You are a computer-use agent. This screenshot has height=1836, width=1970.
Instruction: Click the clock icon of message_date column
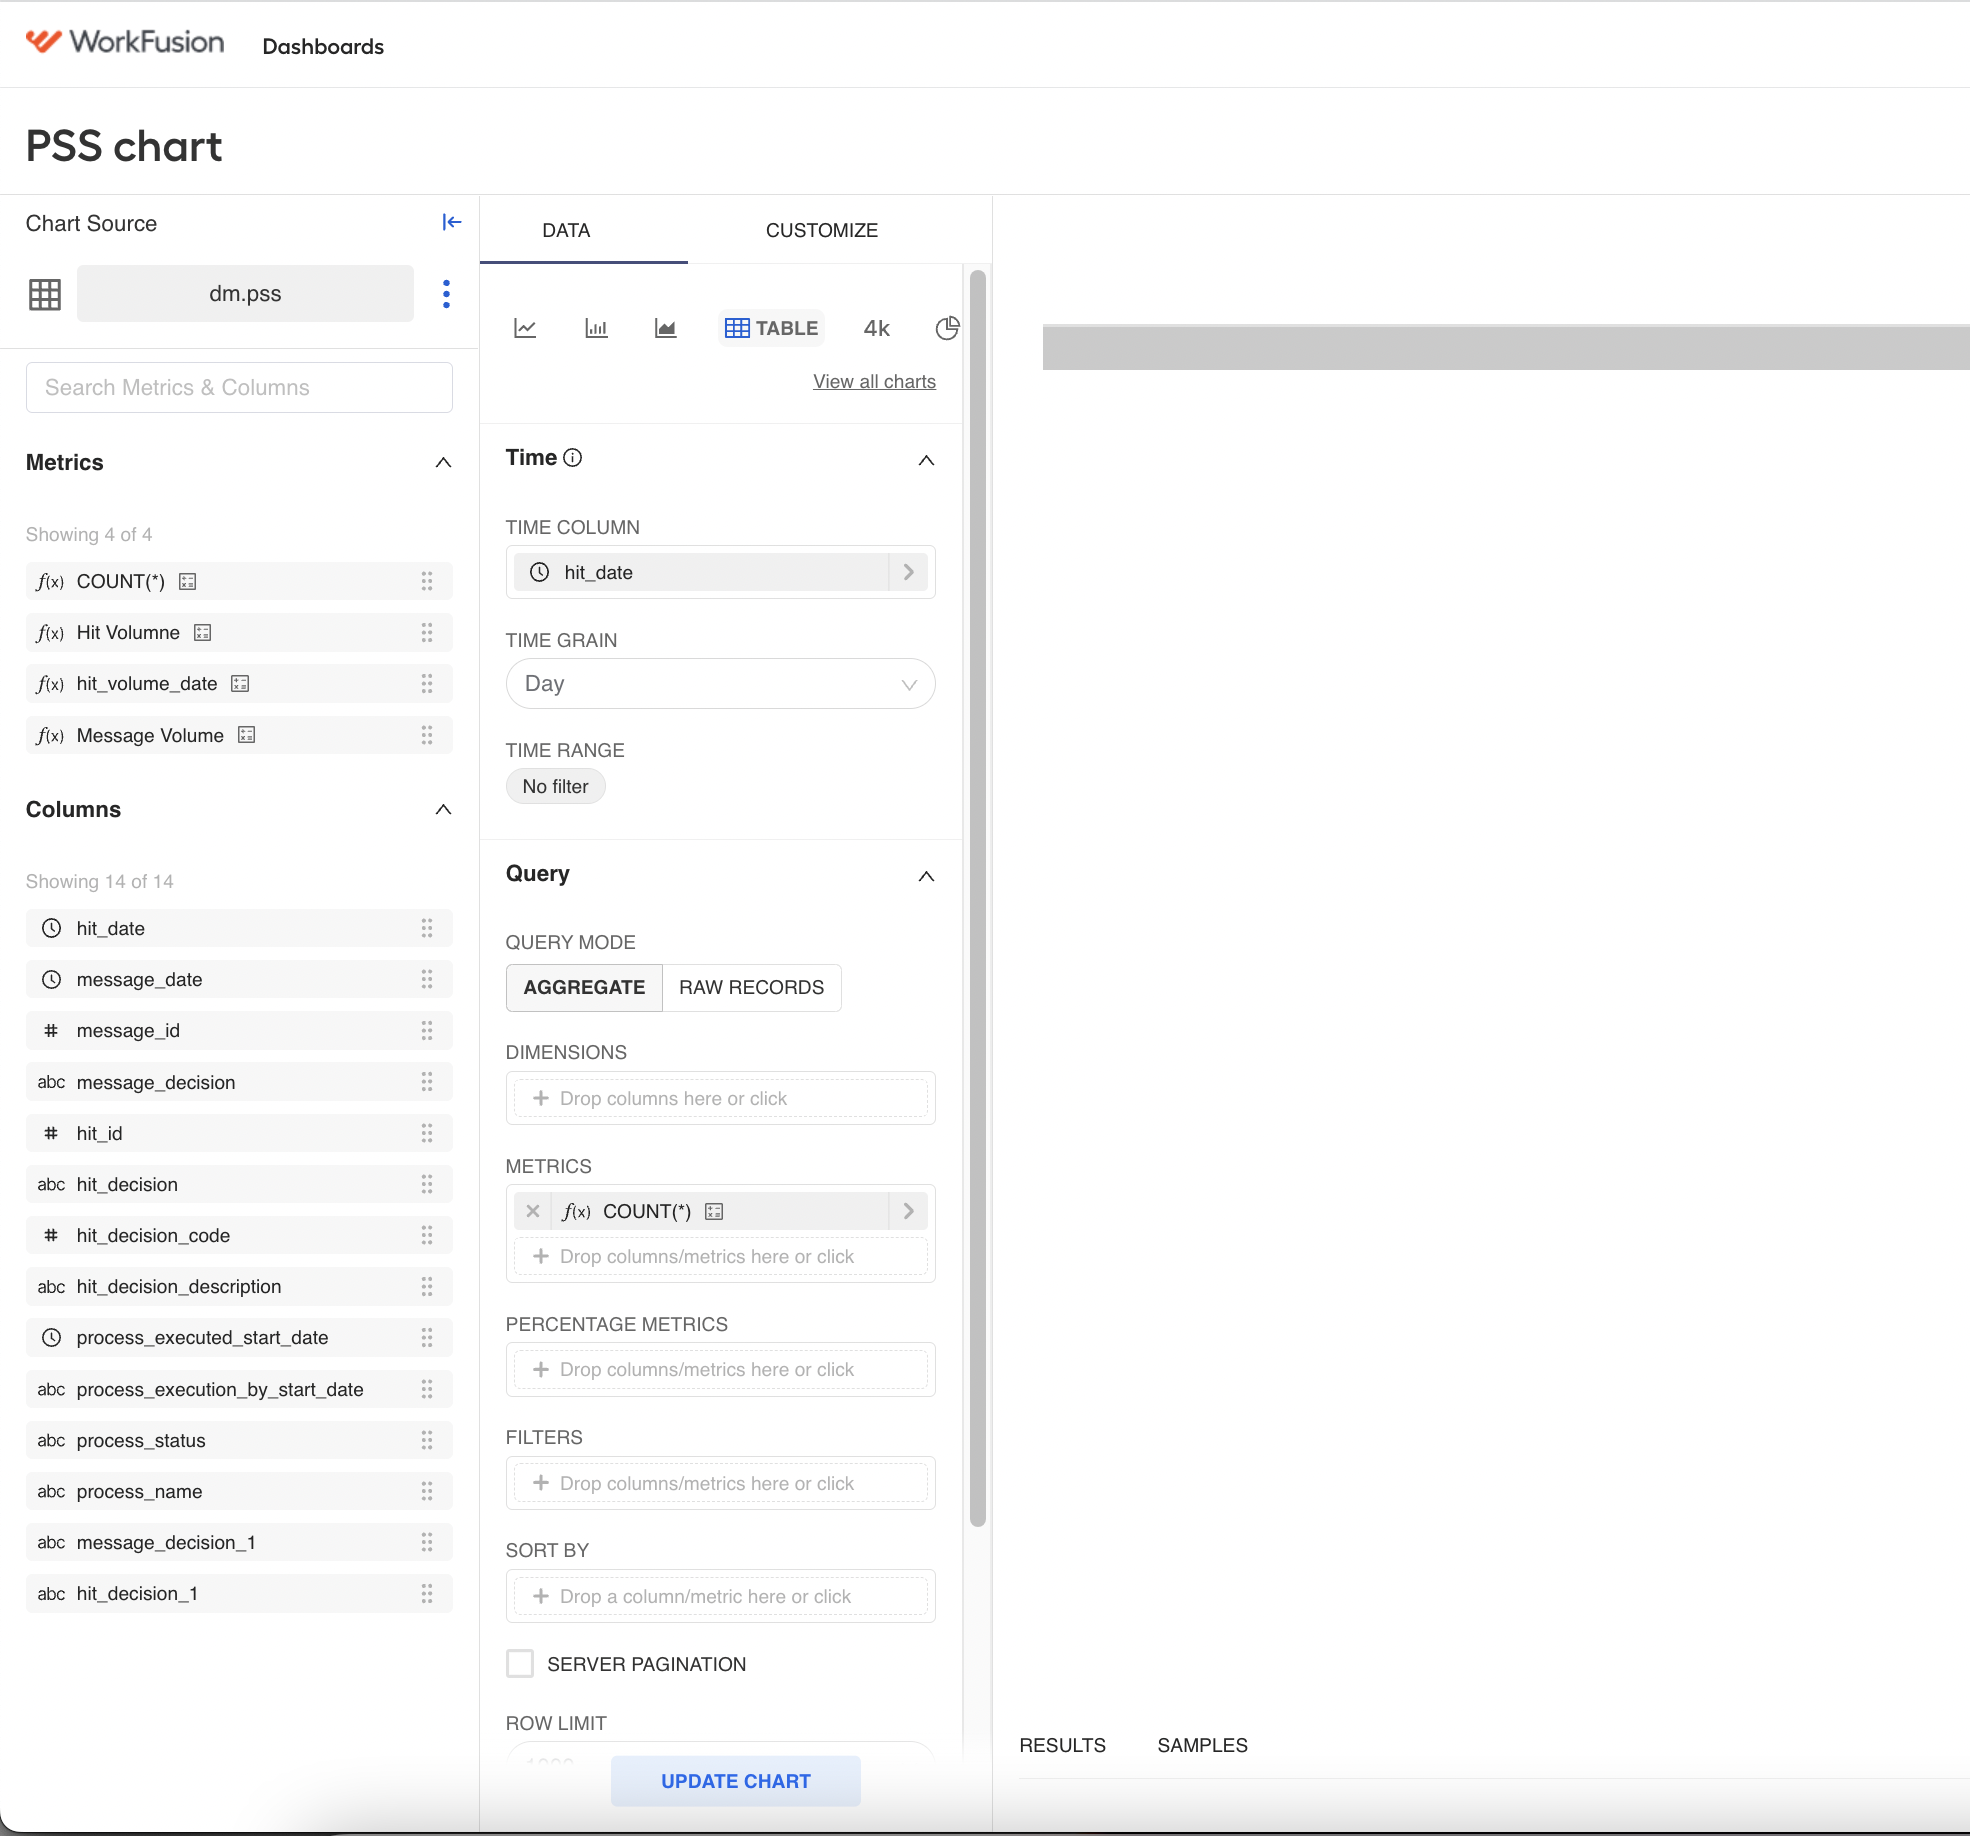pos(52,979)
